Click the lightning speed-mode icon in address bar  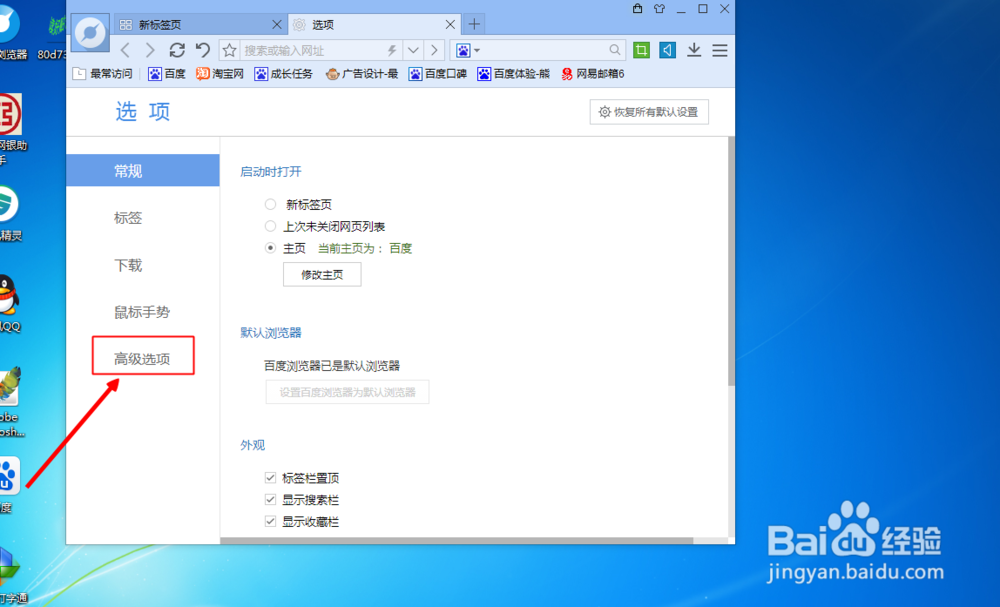click(392, 50)
